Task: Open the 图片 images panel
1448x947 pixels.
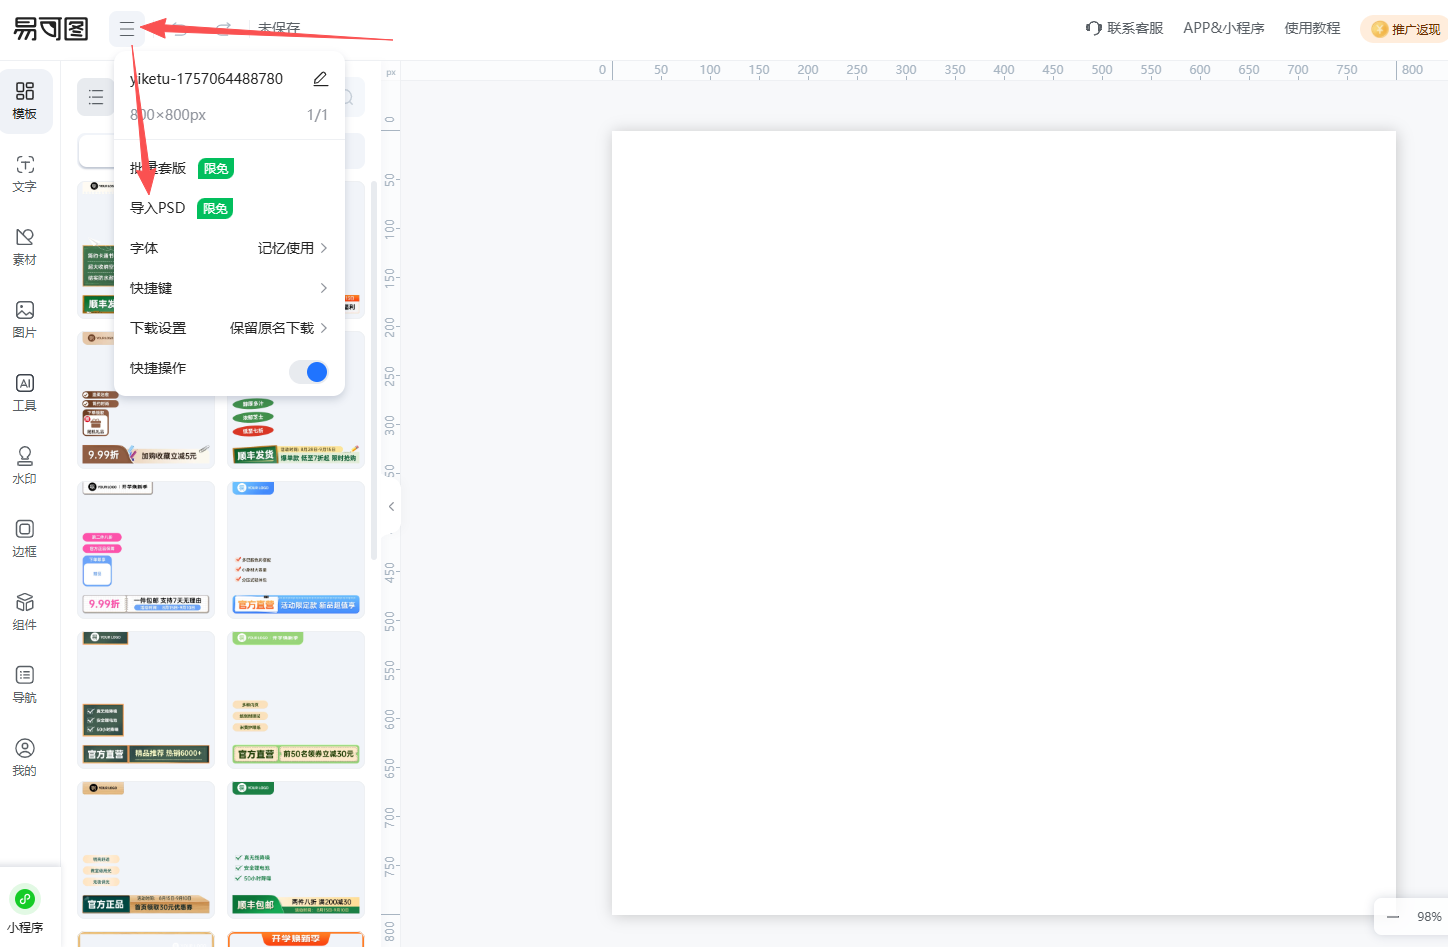Action: coord(24,320)
